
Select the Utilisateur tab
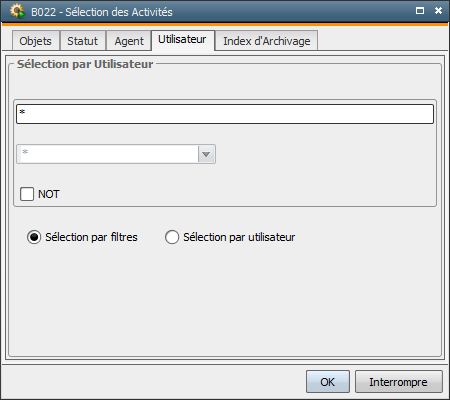182,40
